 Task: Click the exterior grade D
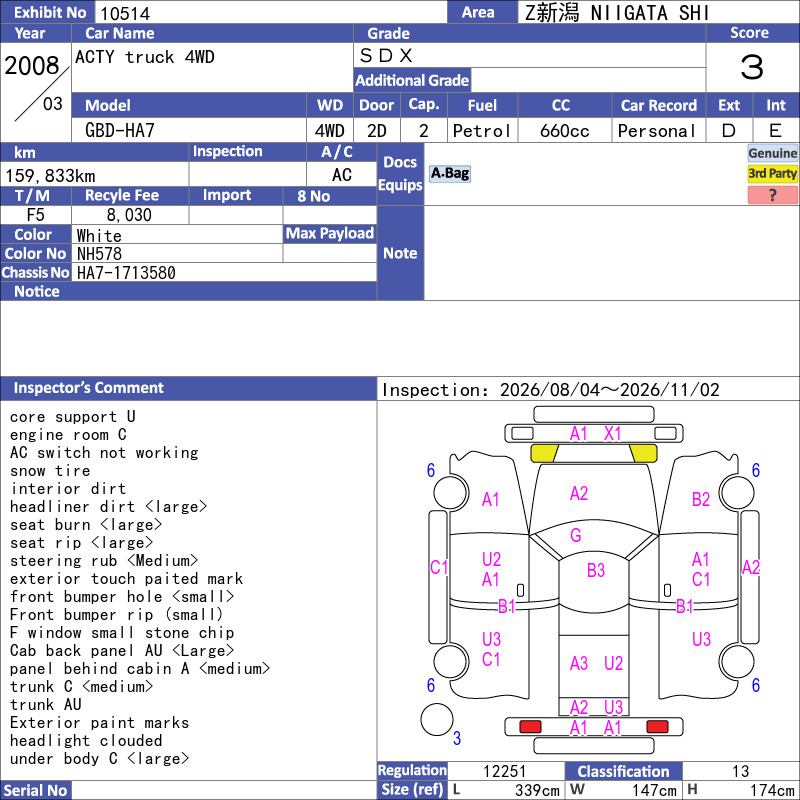(x=729, y=131)
